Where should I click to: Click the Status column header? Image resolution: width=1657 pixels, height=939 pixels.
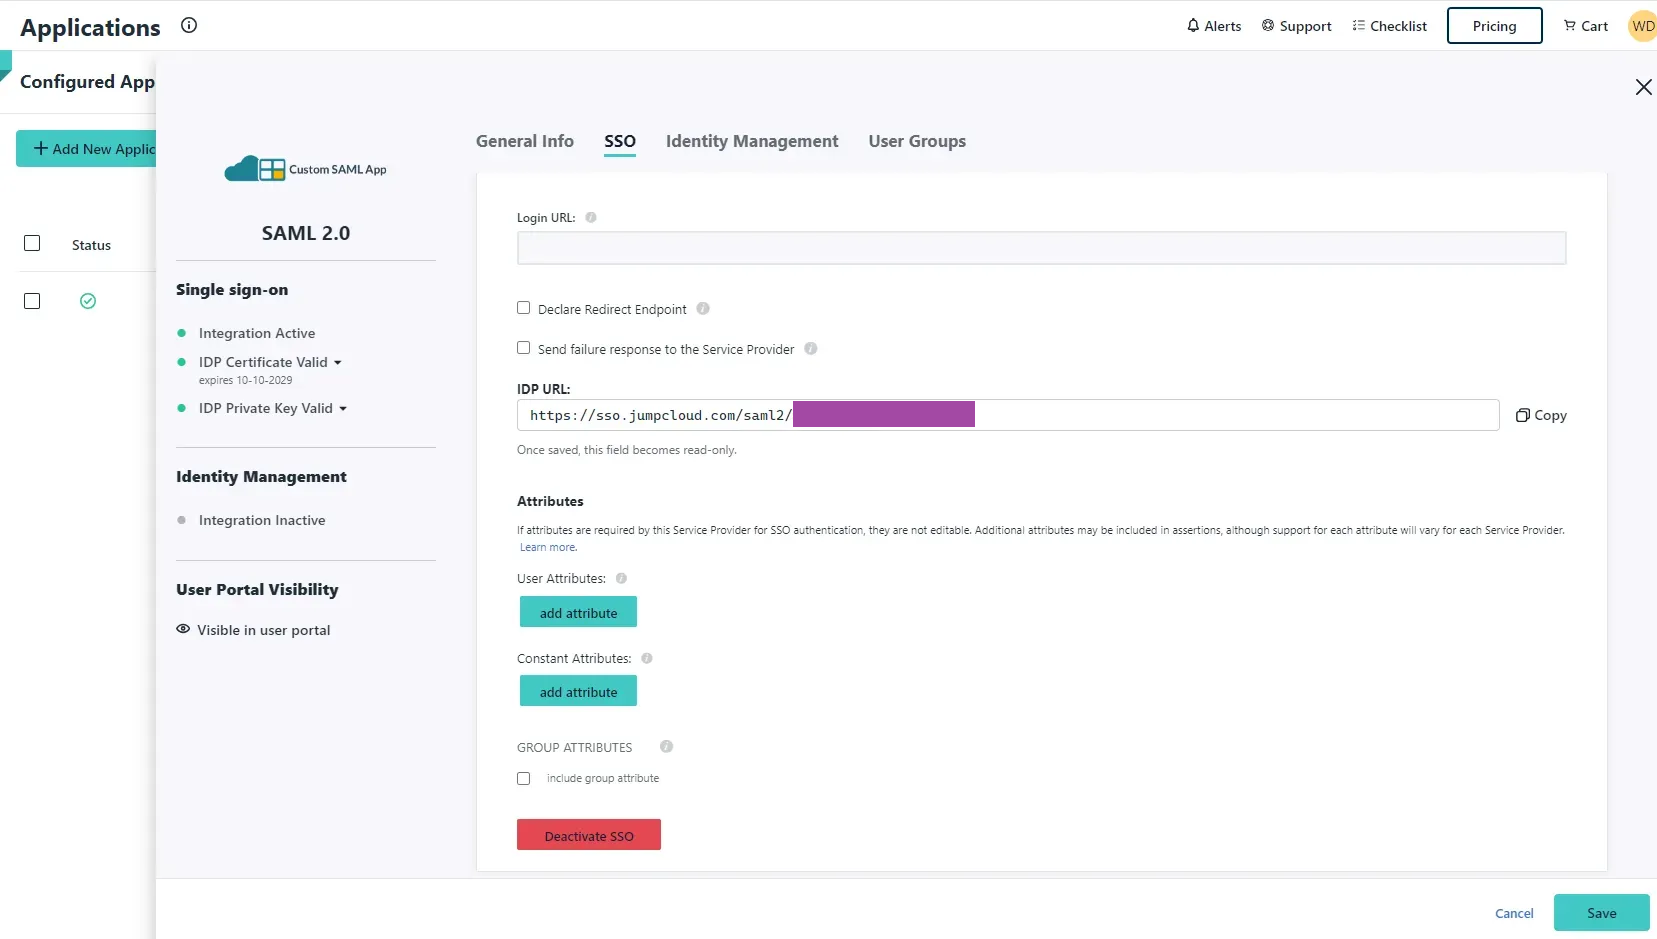[91, 245]
